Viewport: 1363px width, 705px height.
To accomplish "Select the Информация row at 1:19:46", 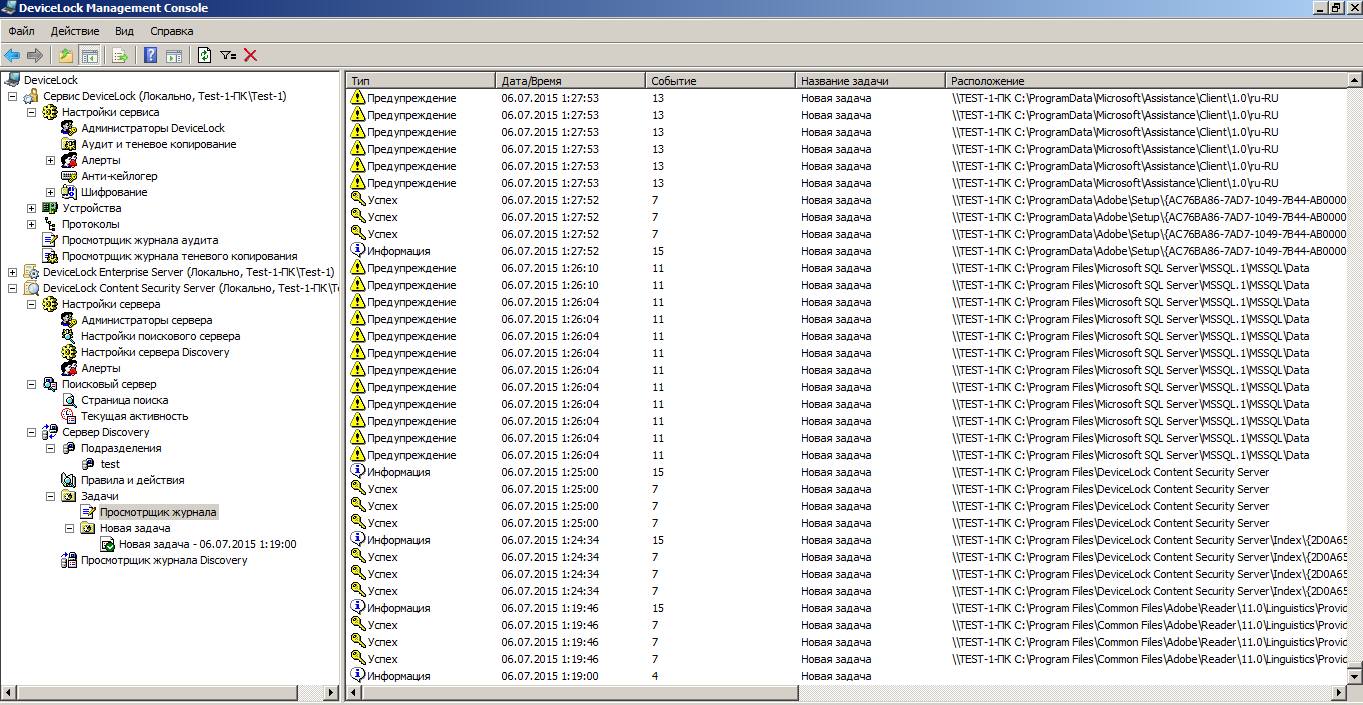I will click(847, 608).
